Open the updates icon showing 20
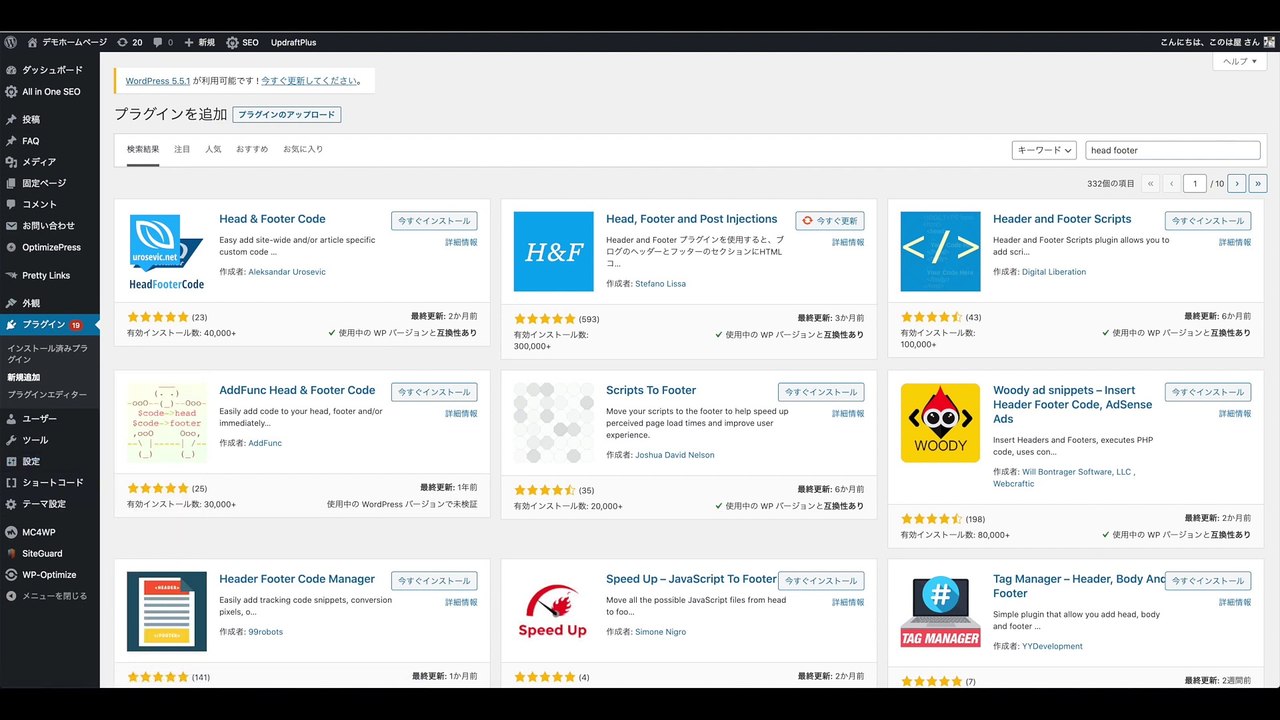Screen dimensions: 1280x720 point(122,42)
